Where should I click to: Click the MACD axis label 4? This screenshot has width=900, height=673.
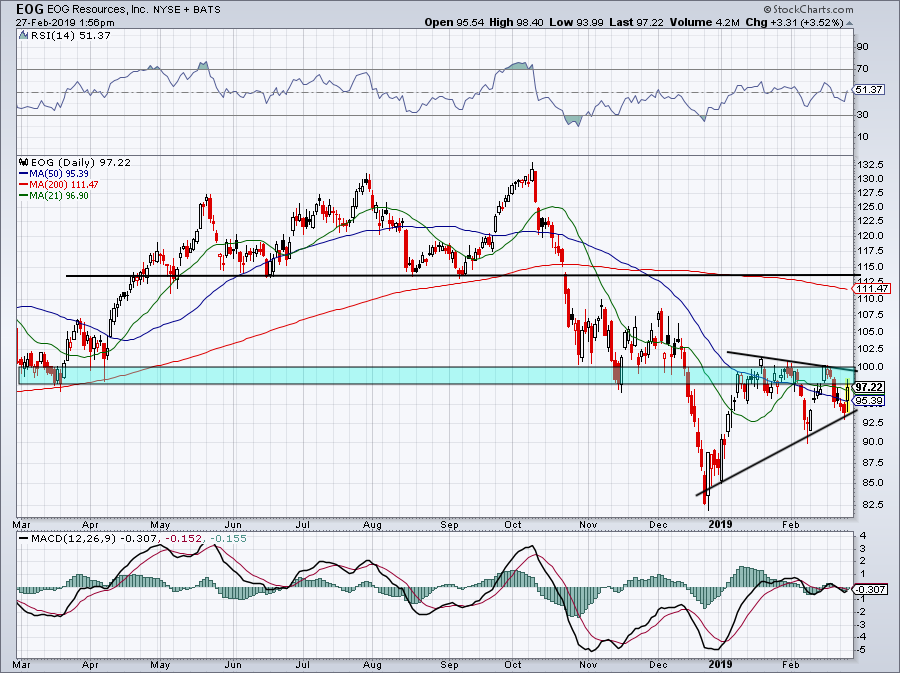tap(863, 536)
